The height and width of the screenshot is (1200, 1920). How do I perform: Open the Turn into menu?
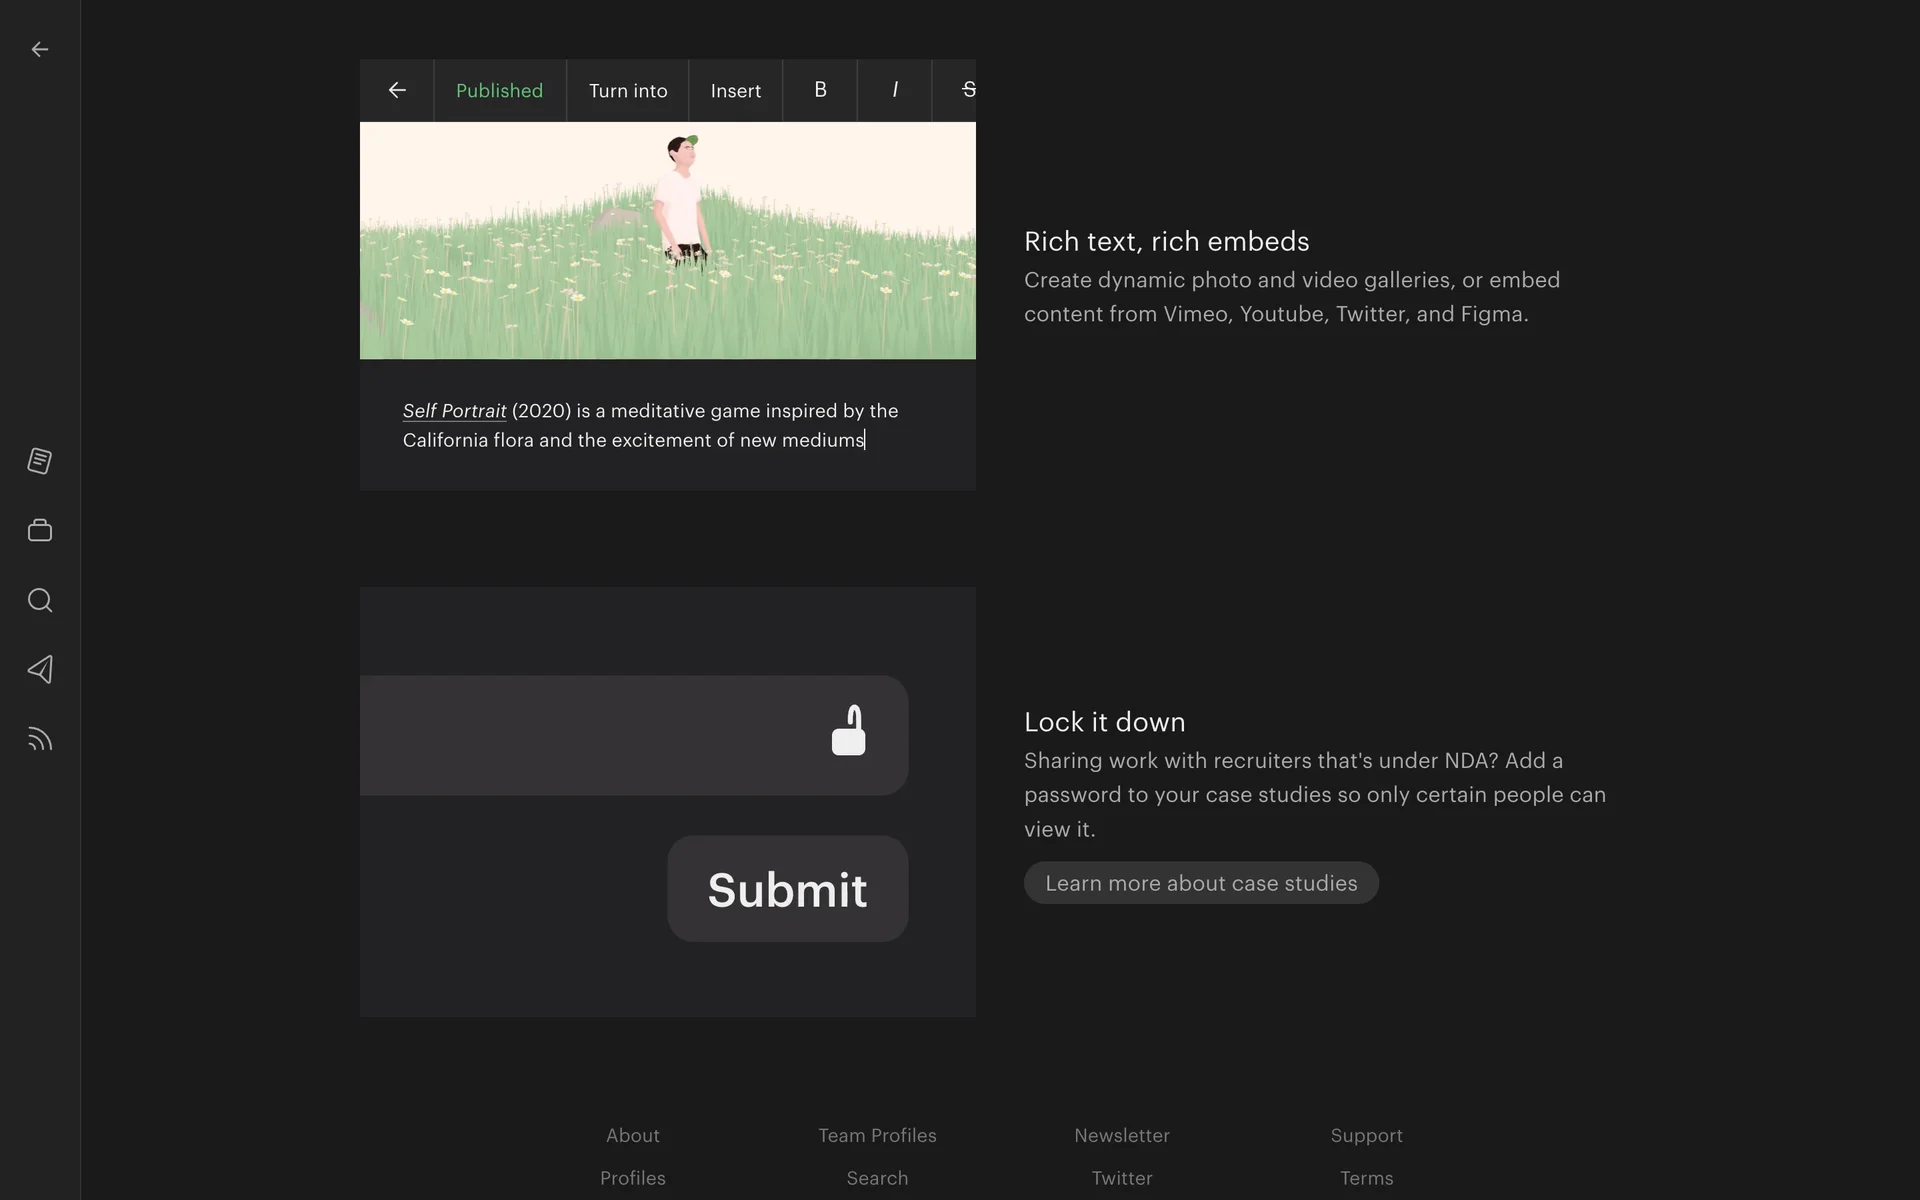(628, 90)
